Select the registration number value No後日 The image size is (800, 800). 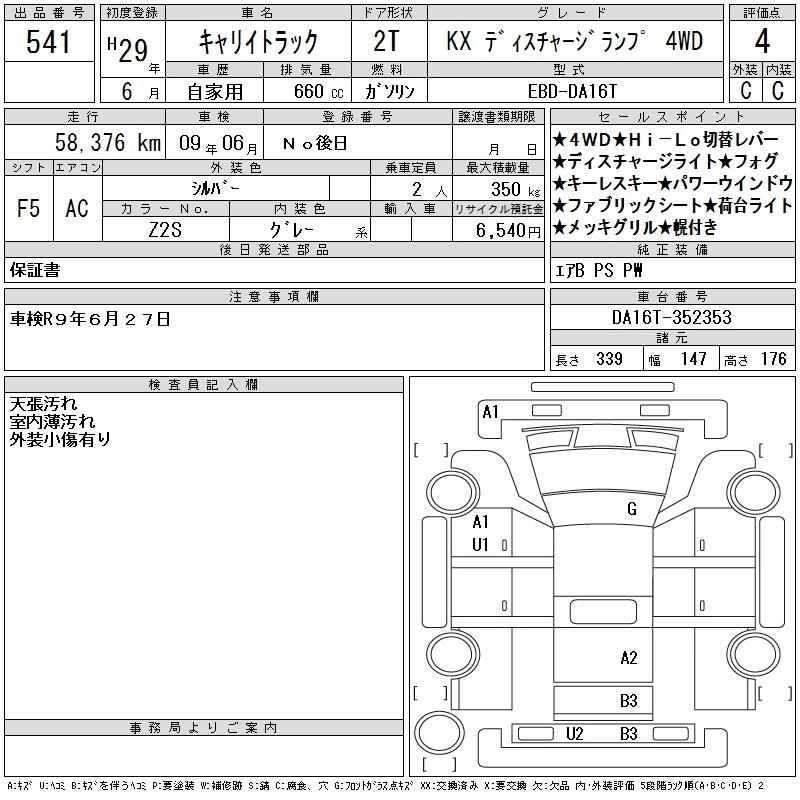(x=315, y=143)
